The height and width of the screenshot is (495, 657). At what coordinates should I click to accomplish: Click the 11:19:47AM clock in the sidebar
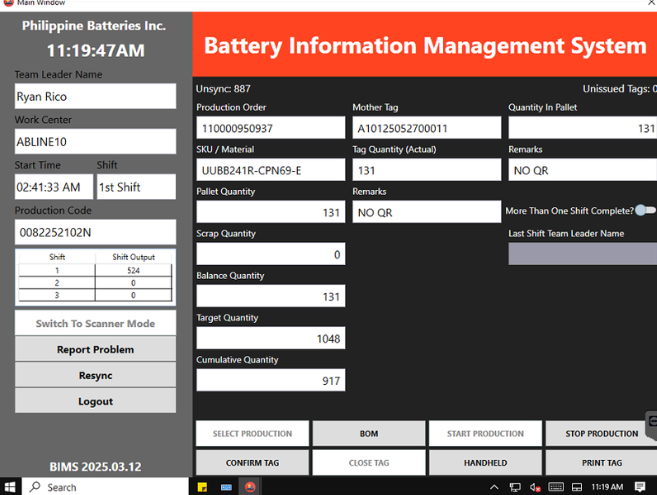tap(96, 51)
